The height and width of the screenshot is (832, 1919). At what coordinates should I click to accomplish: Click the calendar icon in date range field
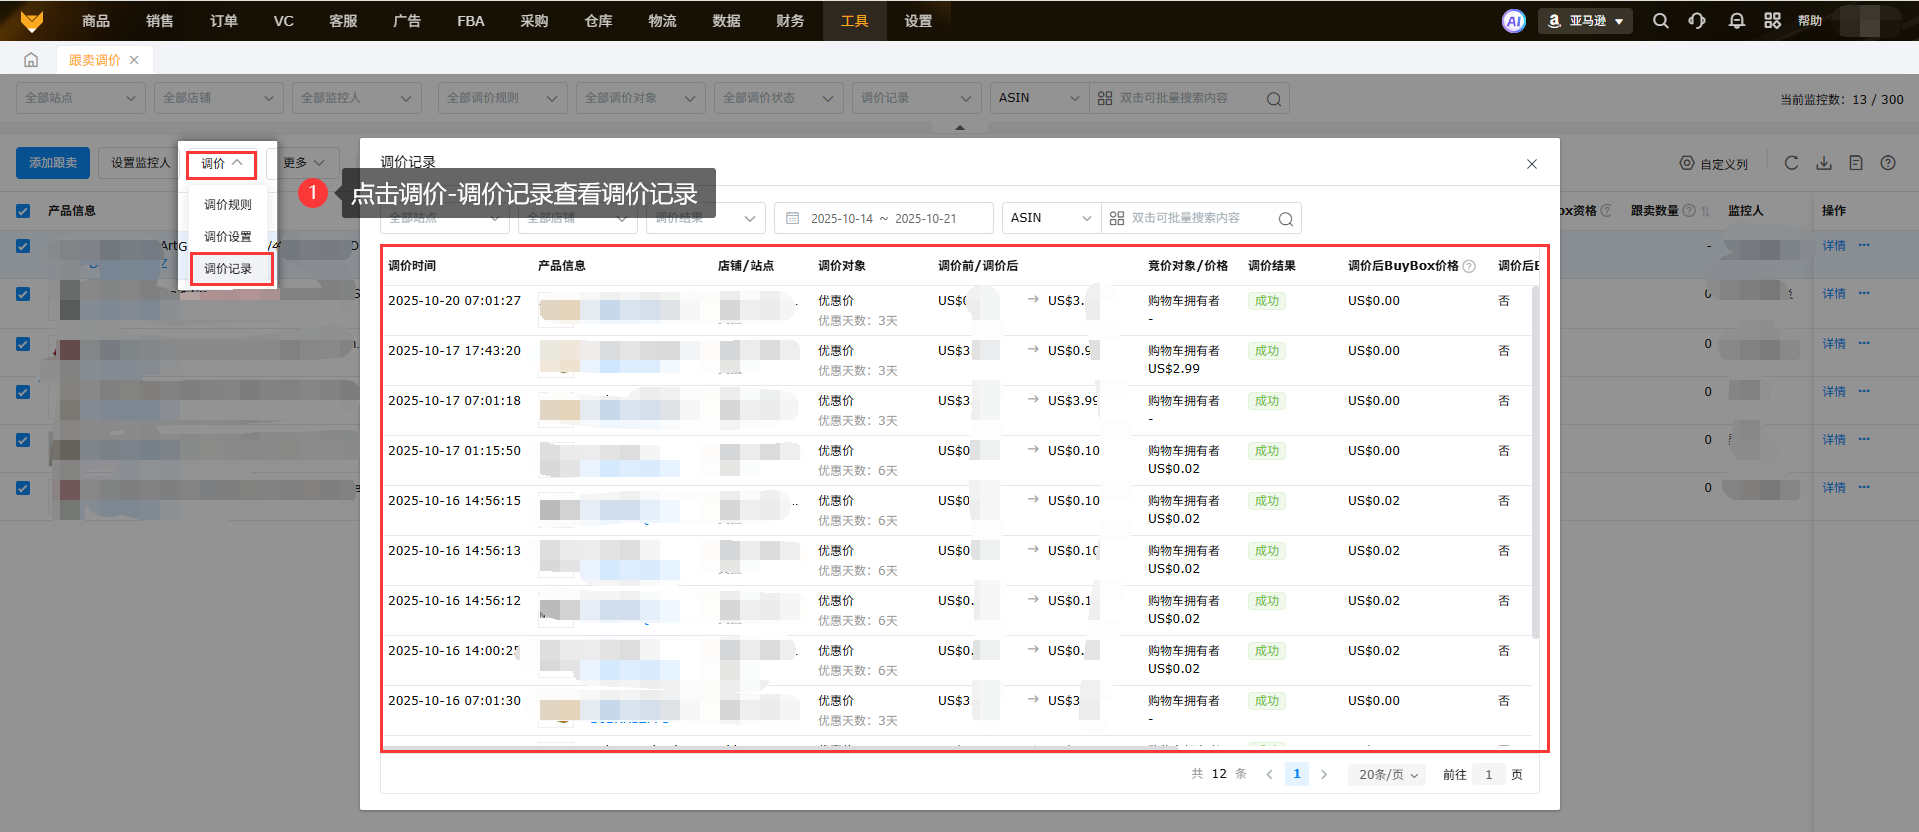pyautogui.click(x=793, y=218)
